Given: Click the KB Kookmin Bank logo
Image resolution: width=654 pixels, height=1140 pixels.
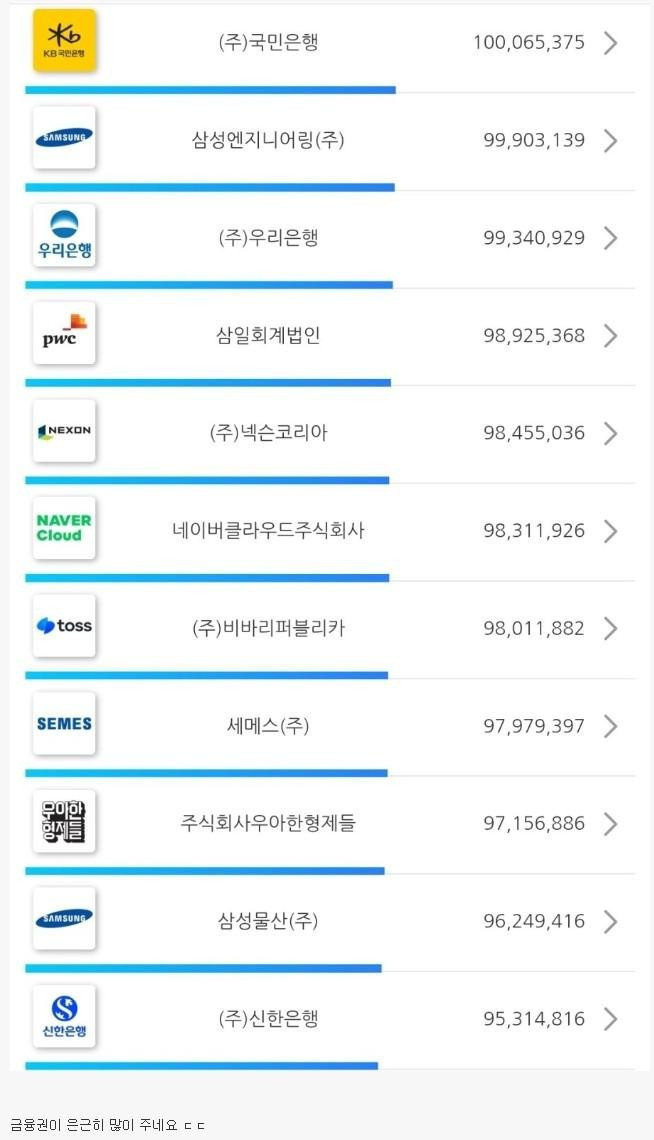Looking at the screenshot, I should tap(64, 41).
